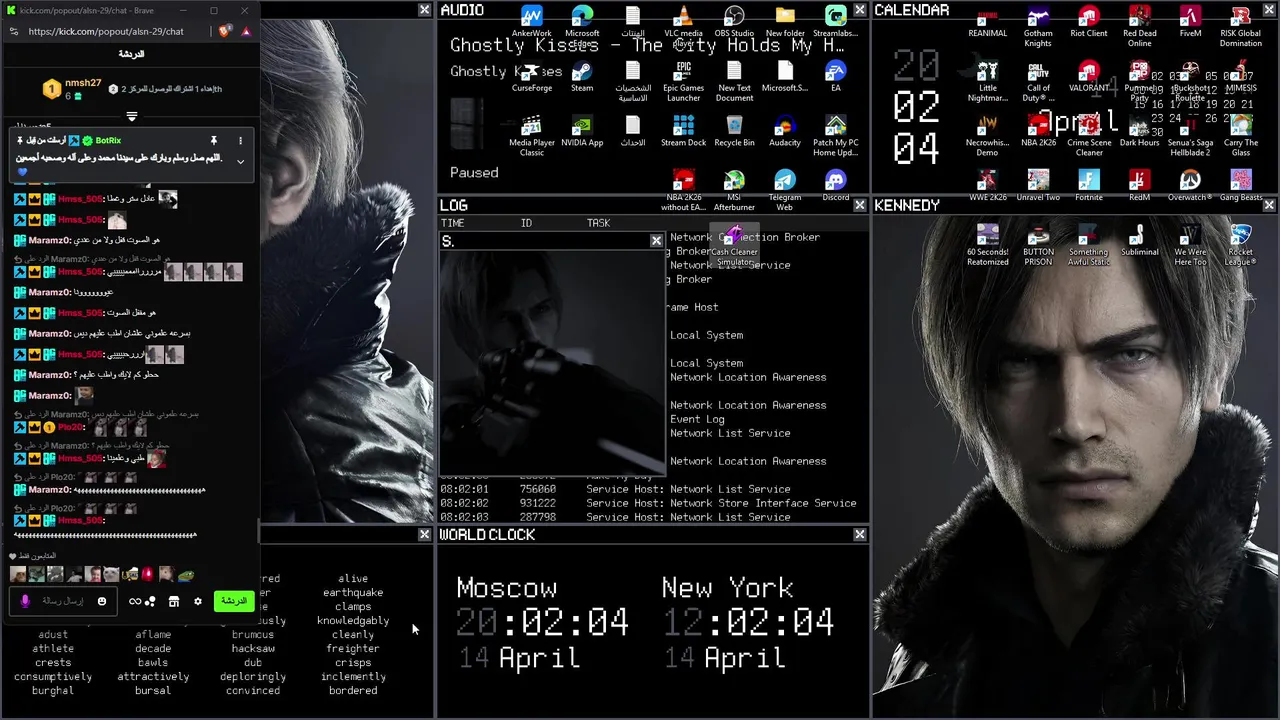Launch VALORANT desktop icon

pyautogui.click(x=1089, y=77)
